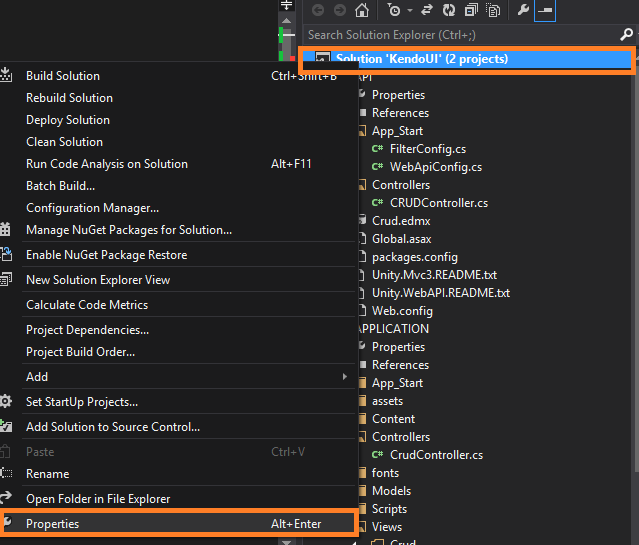Image resolution: width=639 pixels, height=545 pixels.
Task: Expand the Add submenu
Action: 178,377
